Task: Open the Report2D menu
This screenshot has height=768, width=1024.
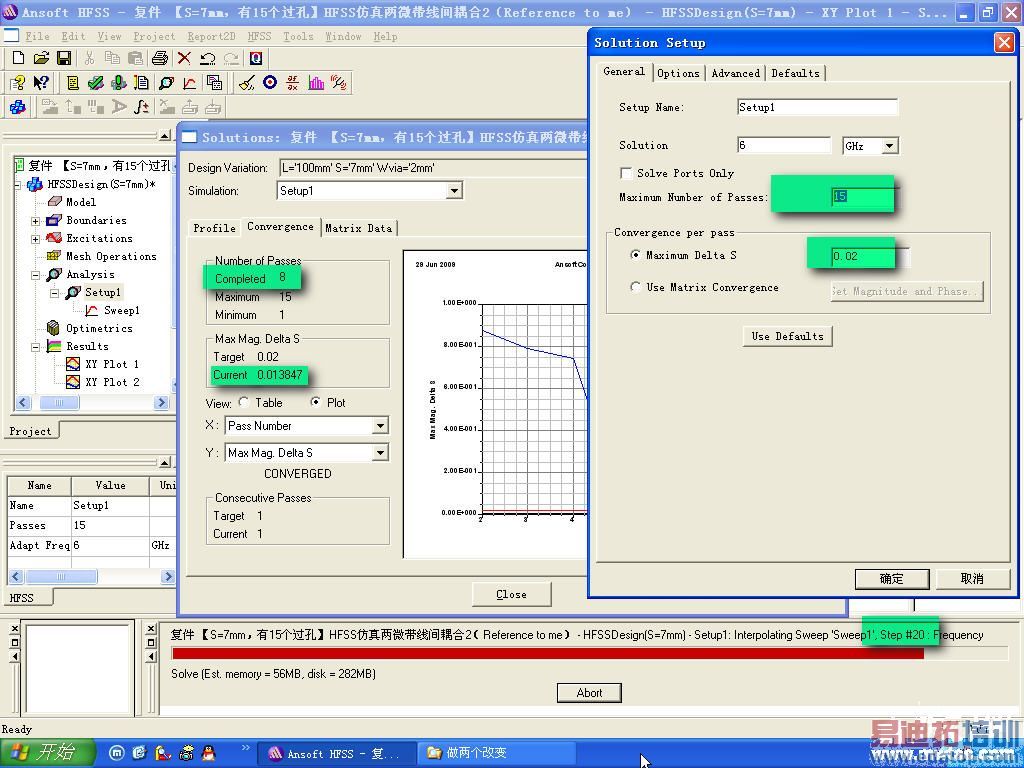Action: [212, 37]
